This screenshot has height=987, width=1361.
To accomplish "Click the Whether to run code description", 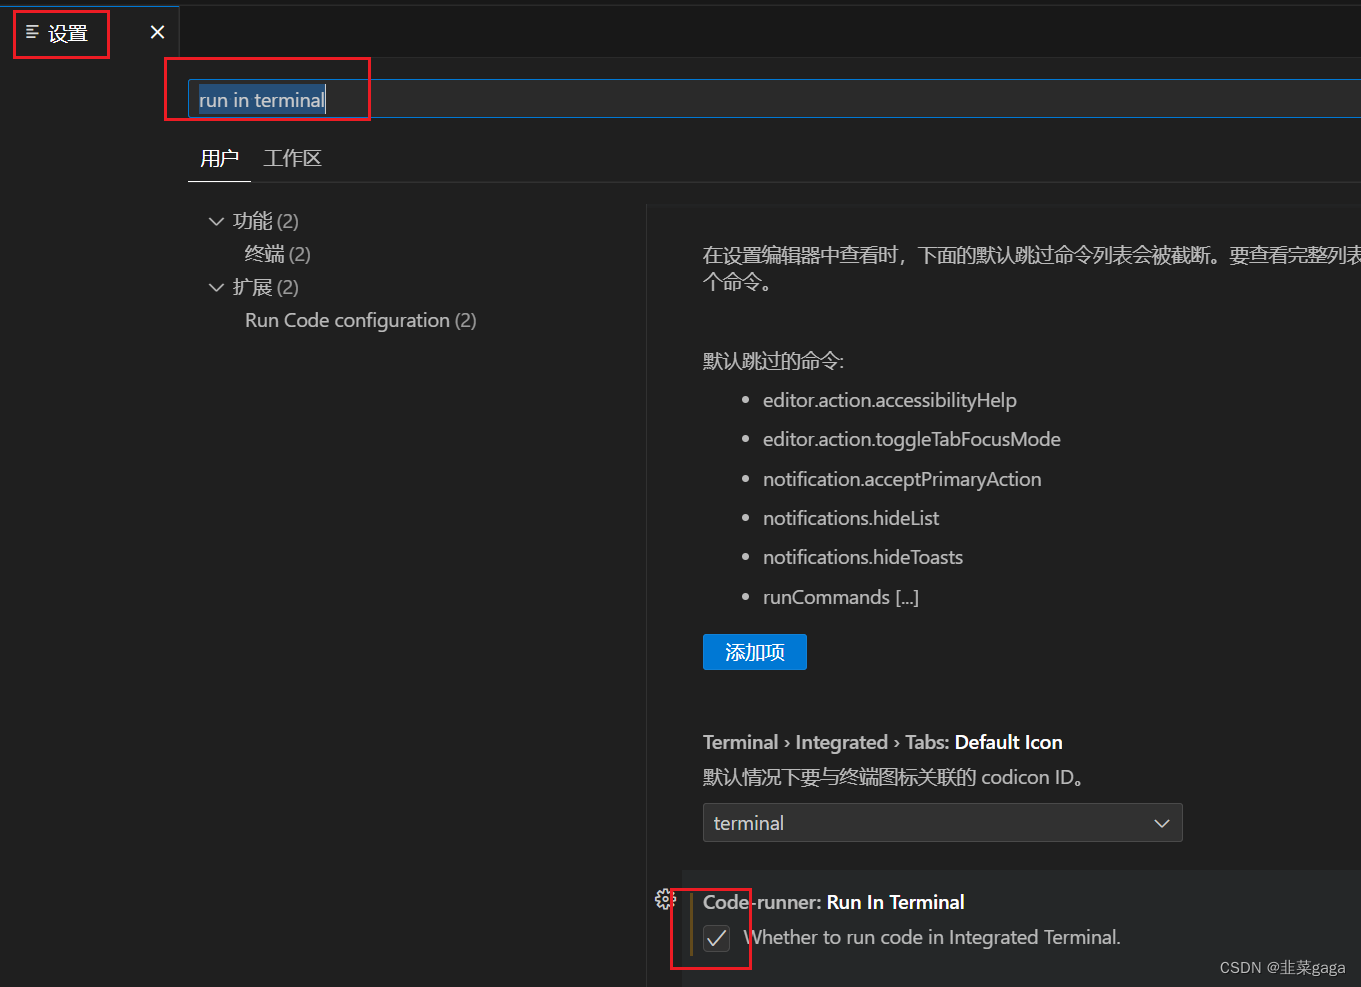I will (933, 937).
